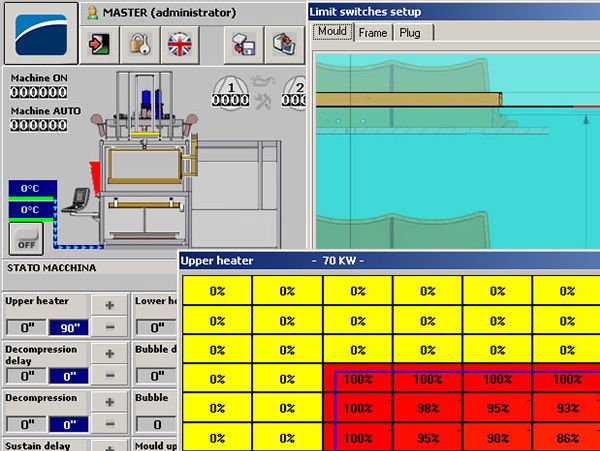Viewport: 600px width, 451px height.
Task: Click the Upper heater 90" value field
Action: point(68,327)
